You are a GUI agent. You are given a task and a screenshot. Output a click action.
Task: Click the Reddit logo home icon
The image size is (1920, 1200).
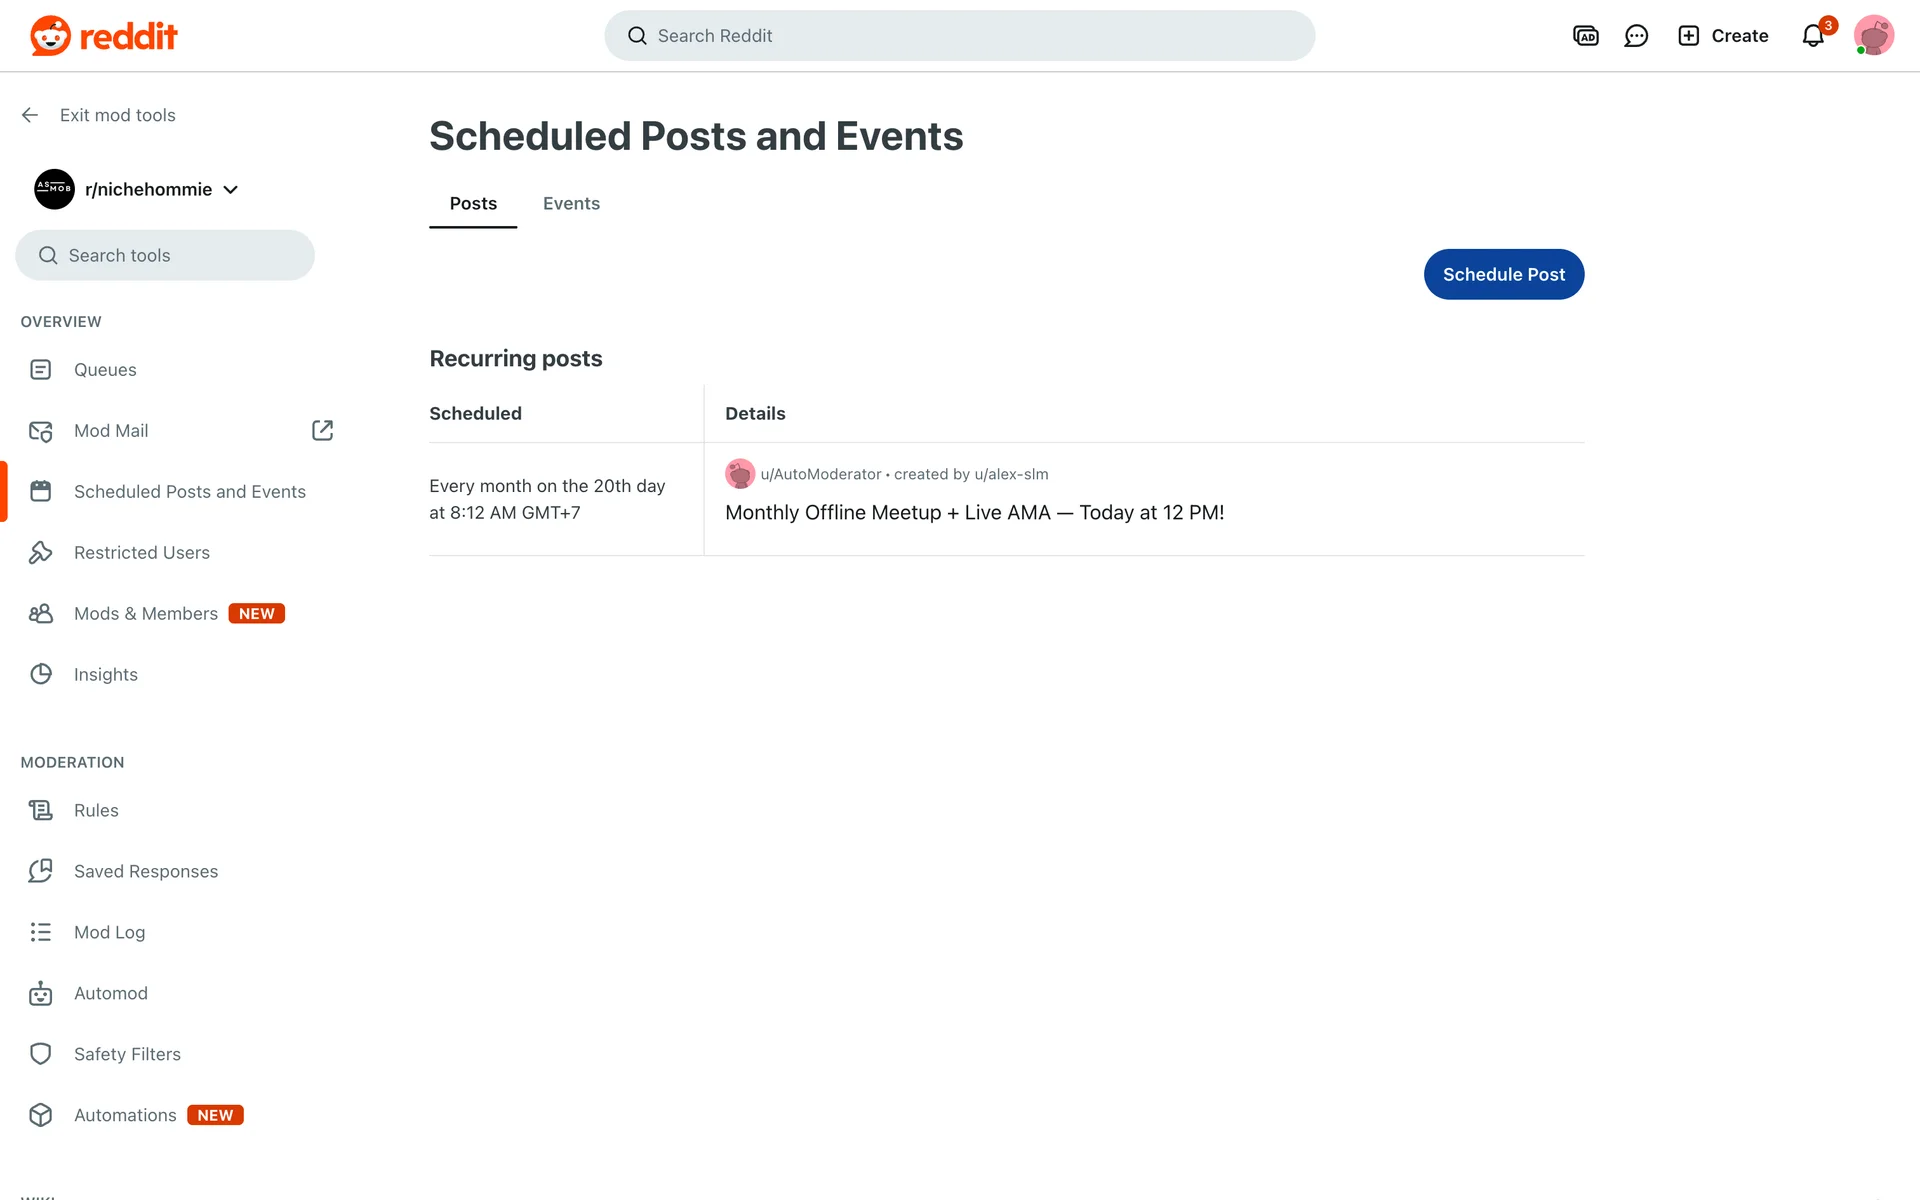[50, 36]
